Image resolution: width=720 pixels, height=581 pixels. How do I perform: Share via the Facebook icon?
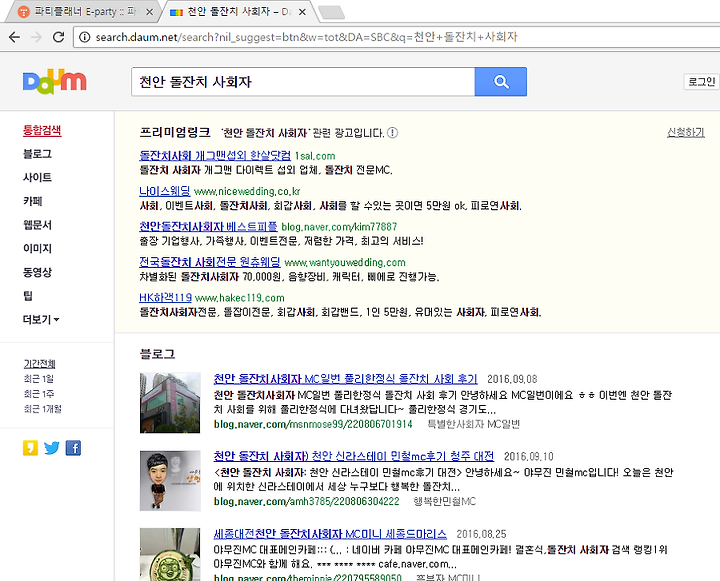[73, 448]
